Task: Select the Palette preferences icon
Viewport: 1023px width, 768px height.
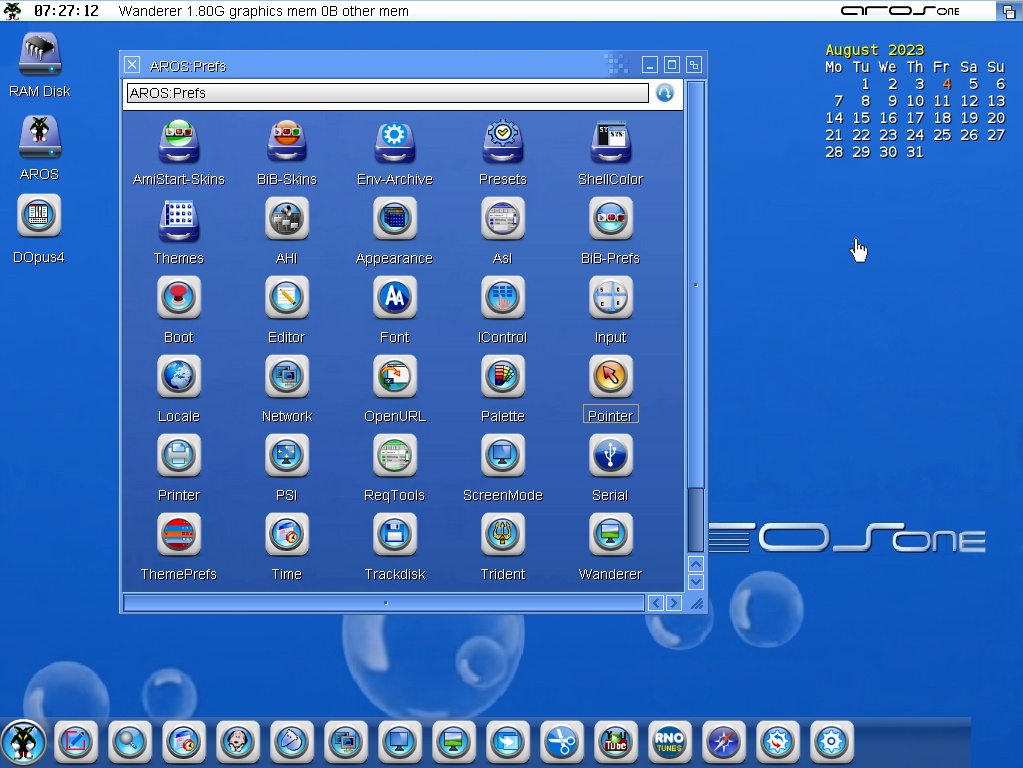Action: click(502, 376)
